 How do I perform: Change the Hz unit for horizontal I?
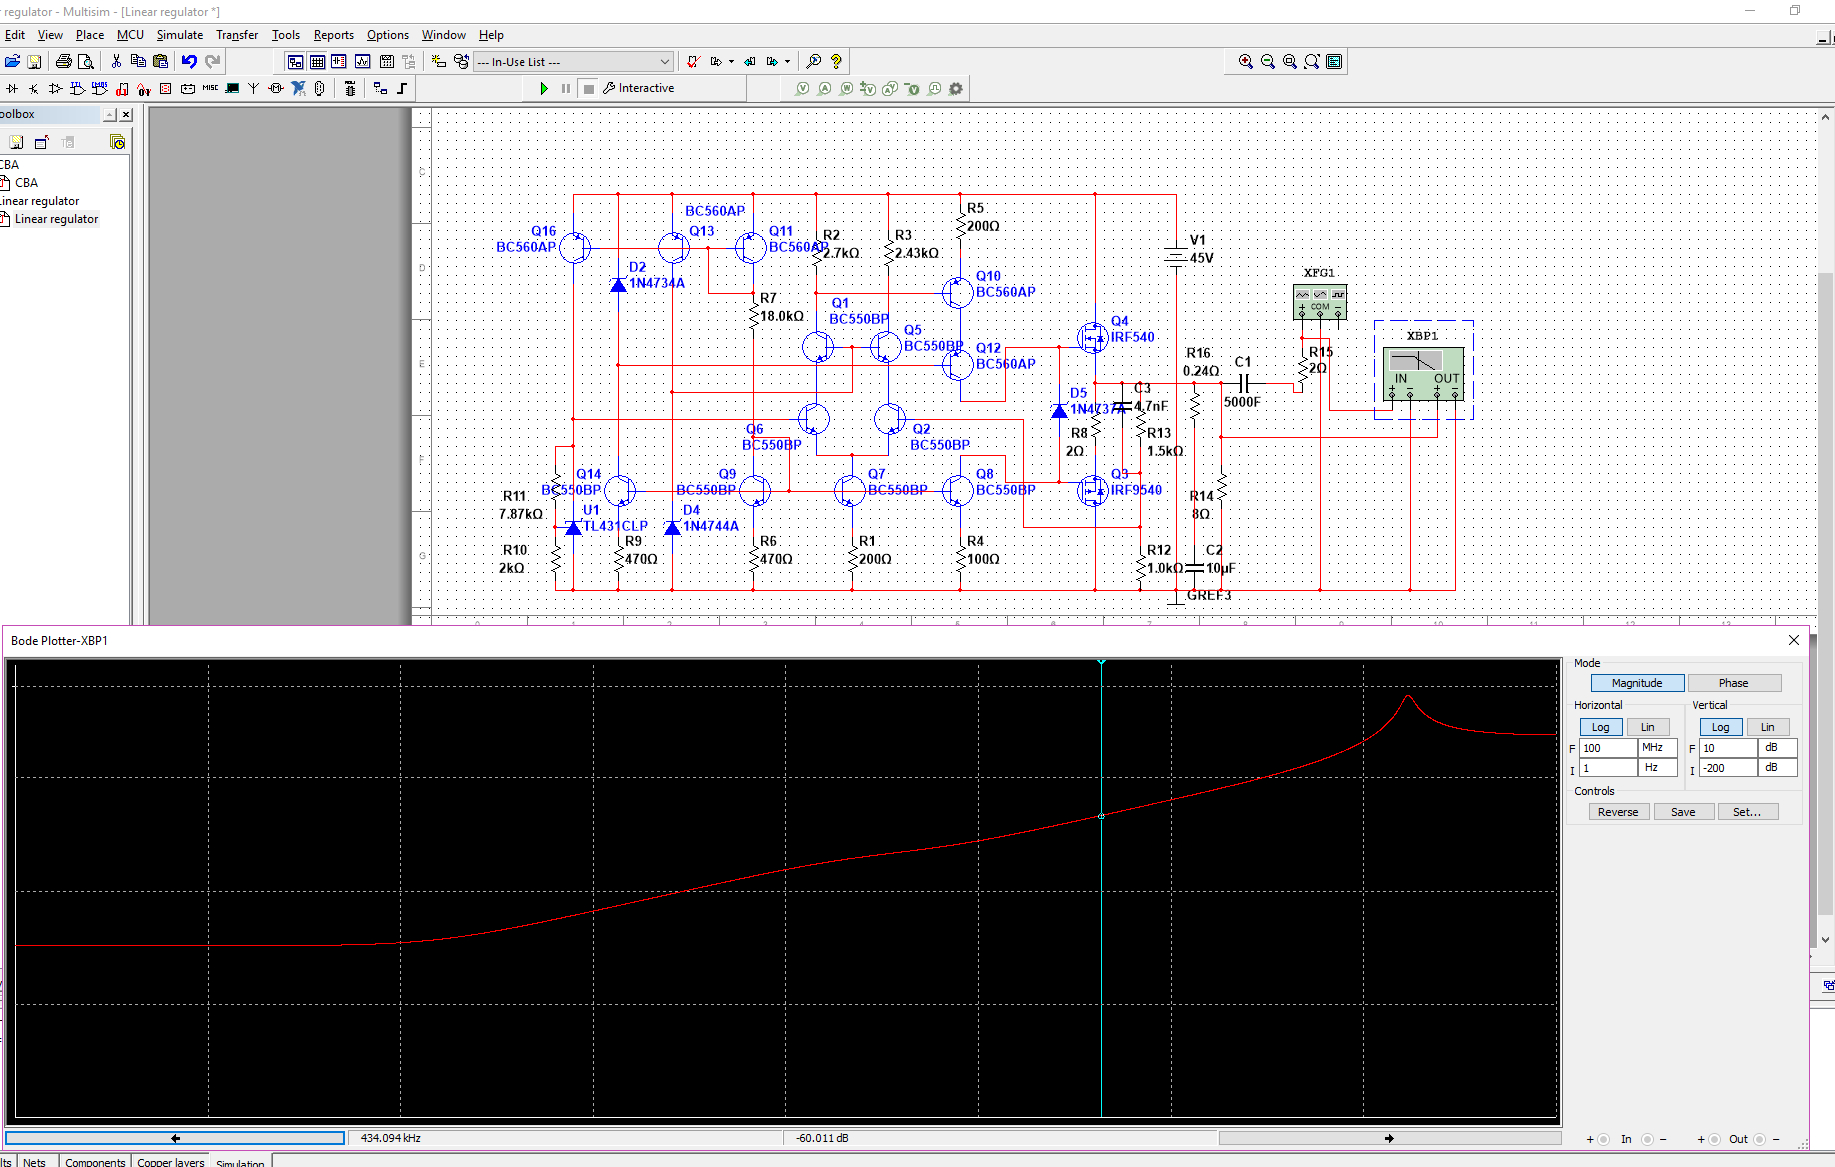[x=1656, y=768]
